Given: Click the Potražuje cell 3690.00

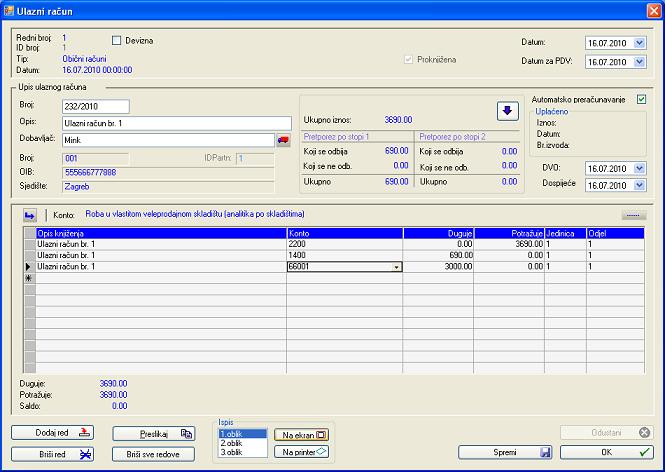Looking at the screenshot, I should pos(509,244).
